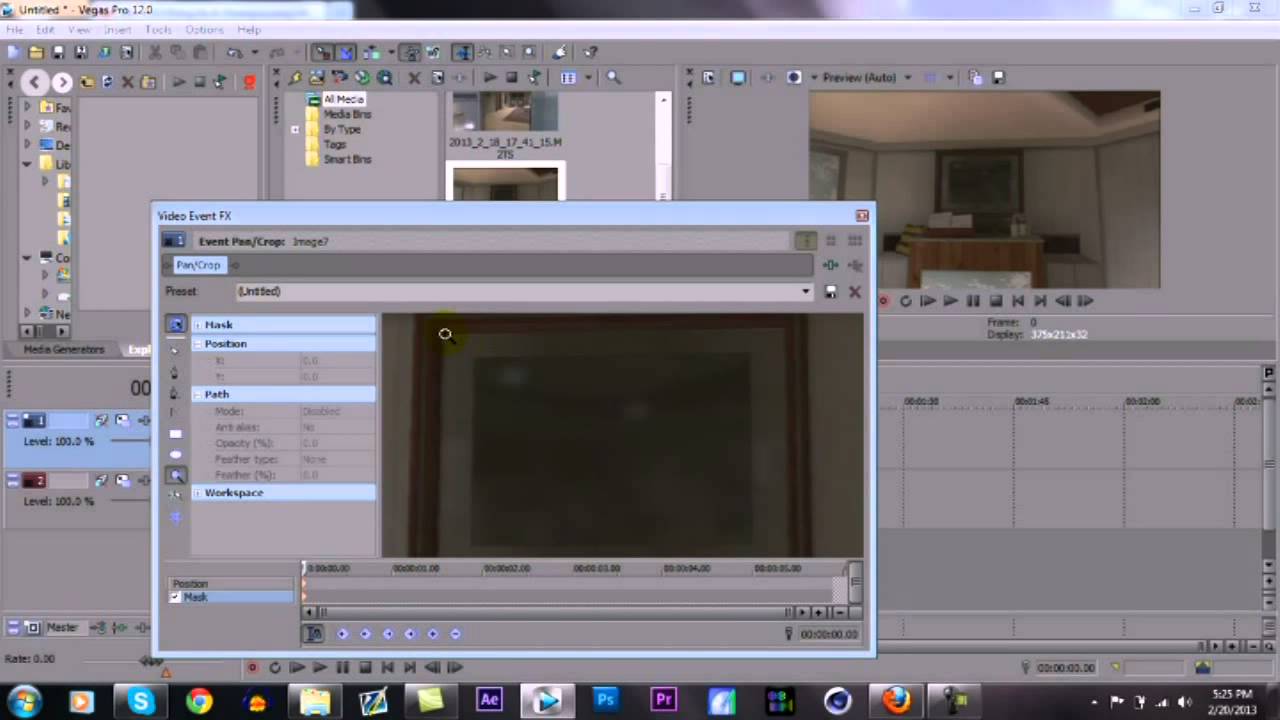Adjust the track 1 Level slider

pyautogui.click(x=130, y=441)
